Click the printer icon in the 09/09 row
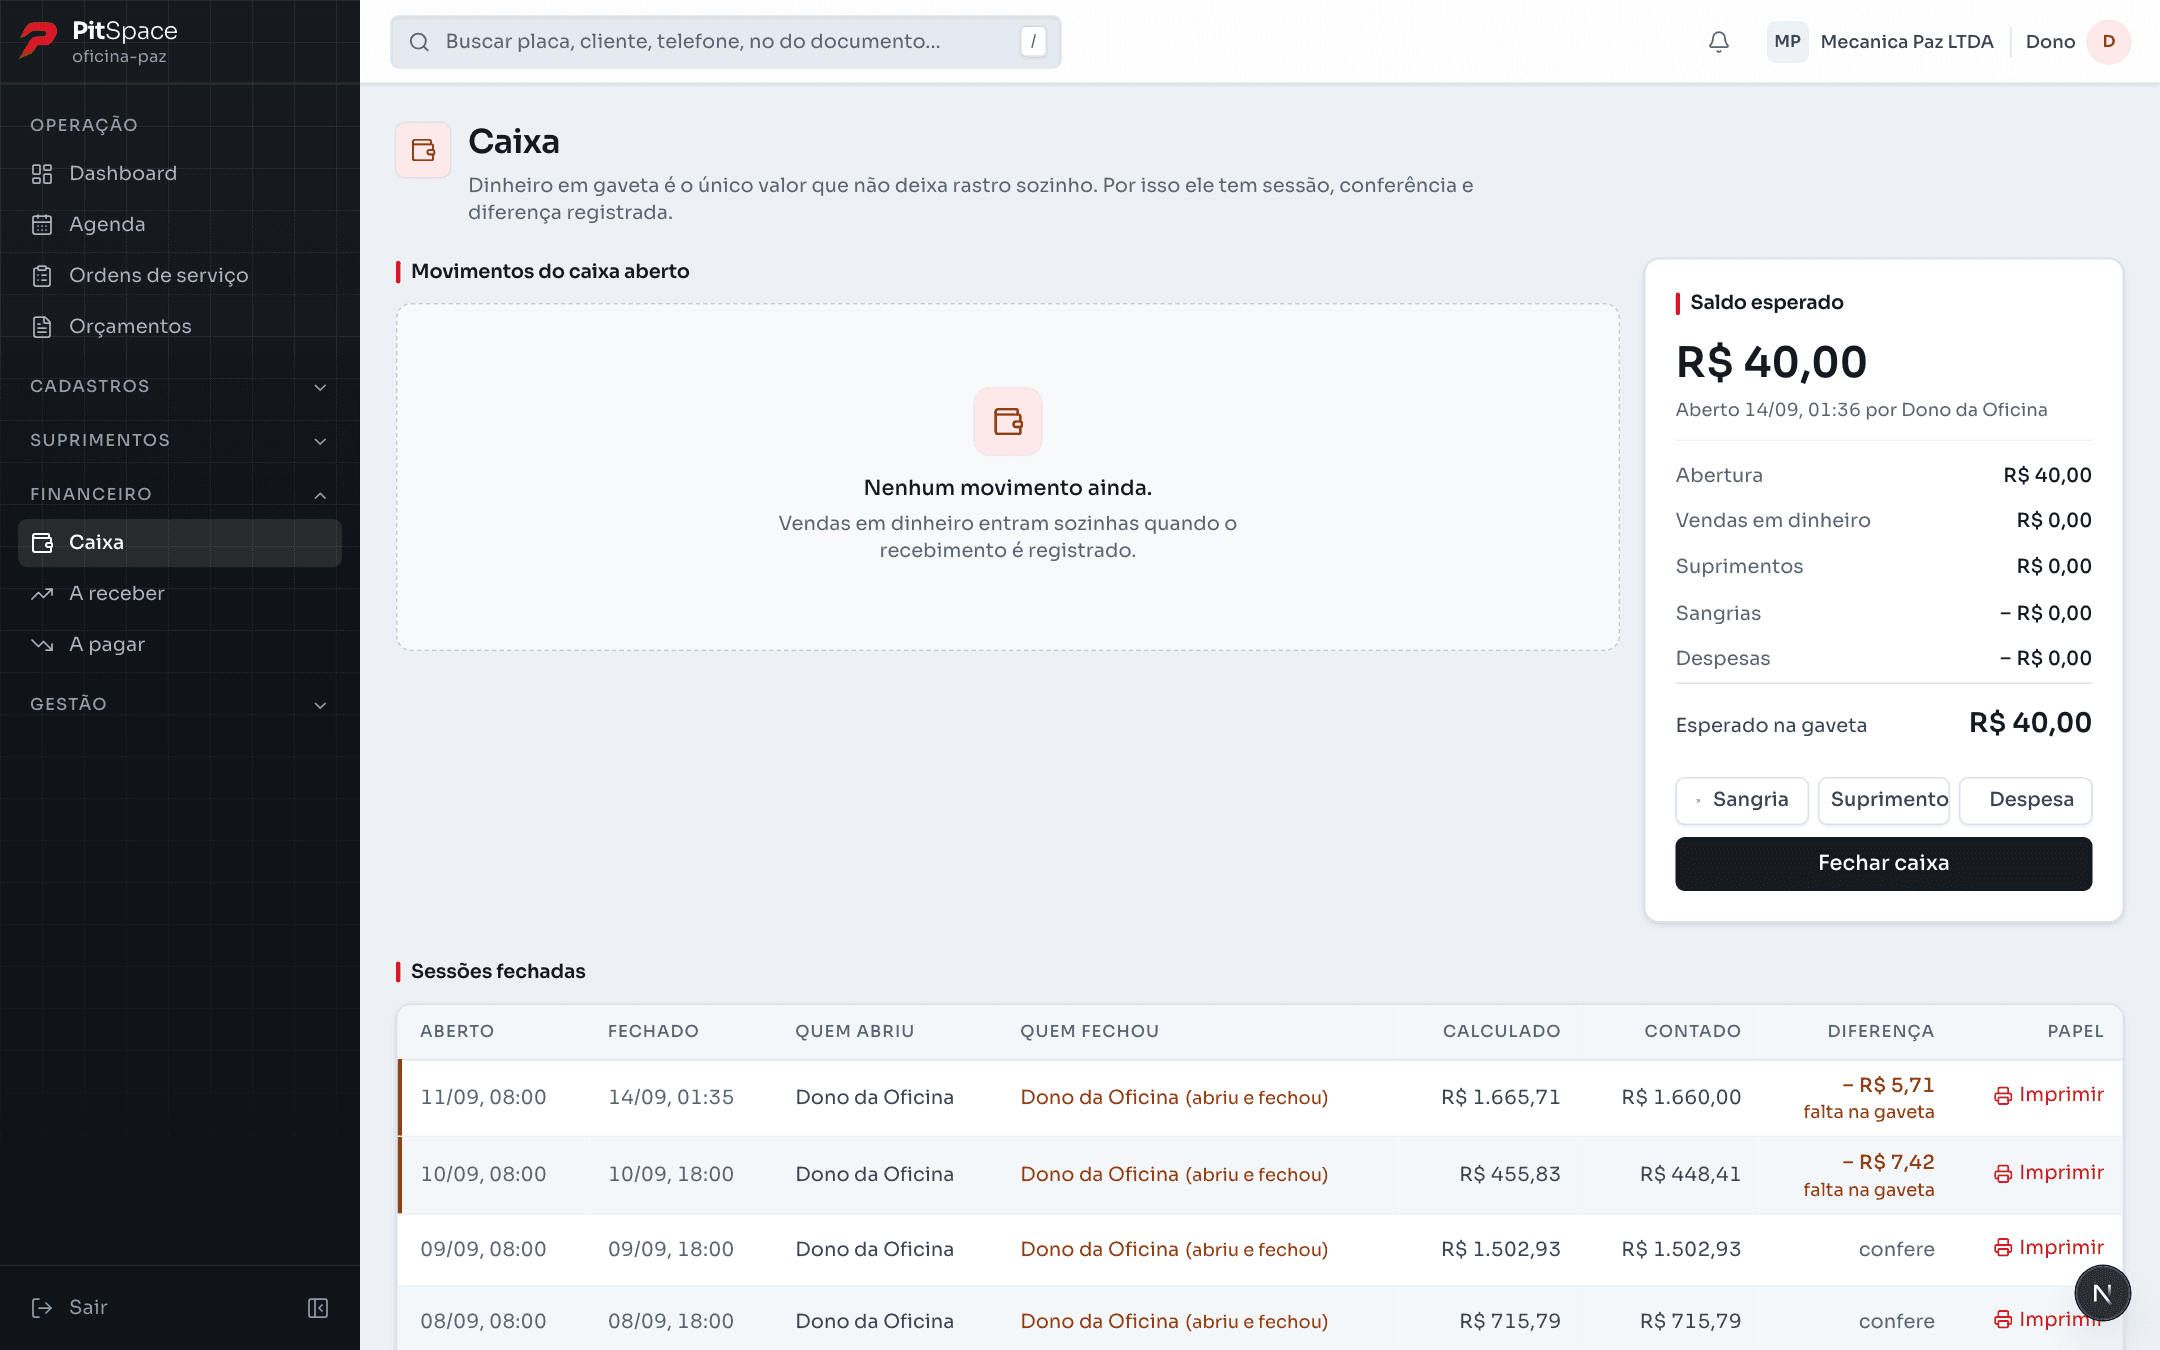This screenshot has height=1350, width=2160. click(2003, 1248)
